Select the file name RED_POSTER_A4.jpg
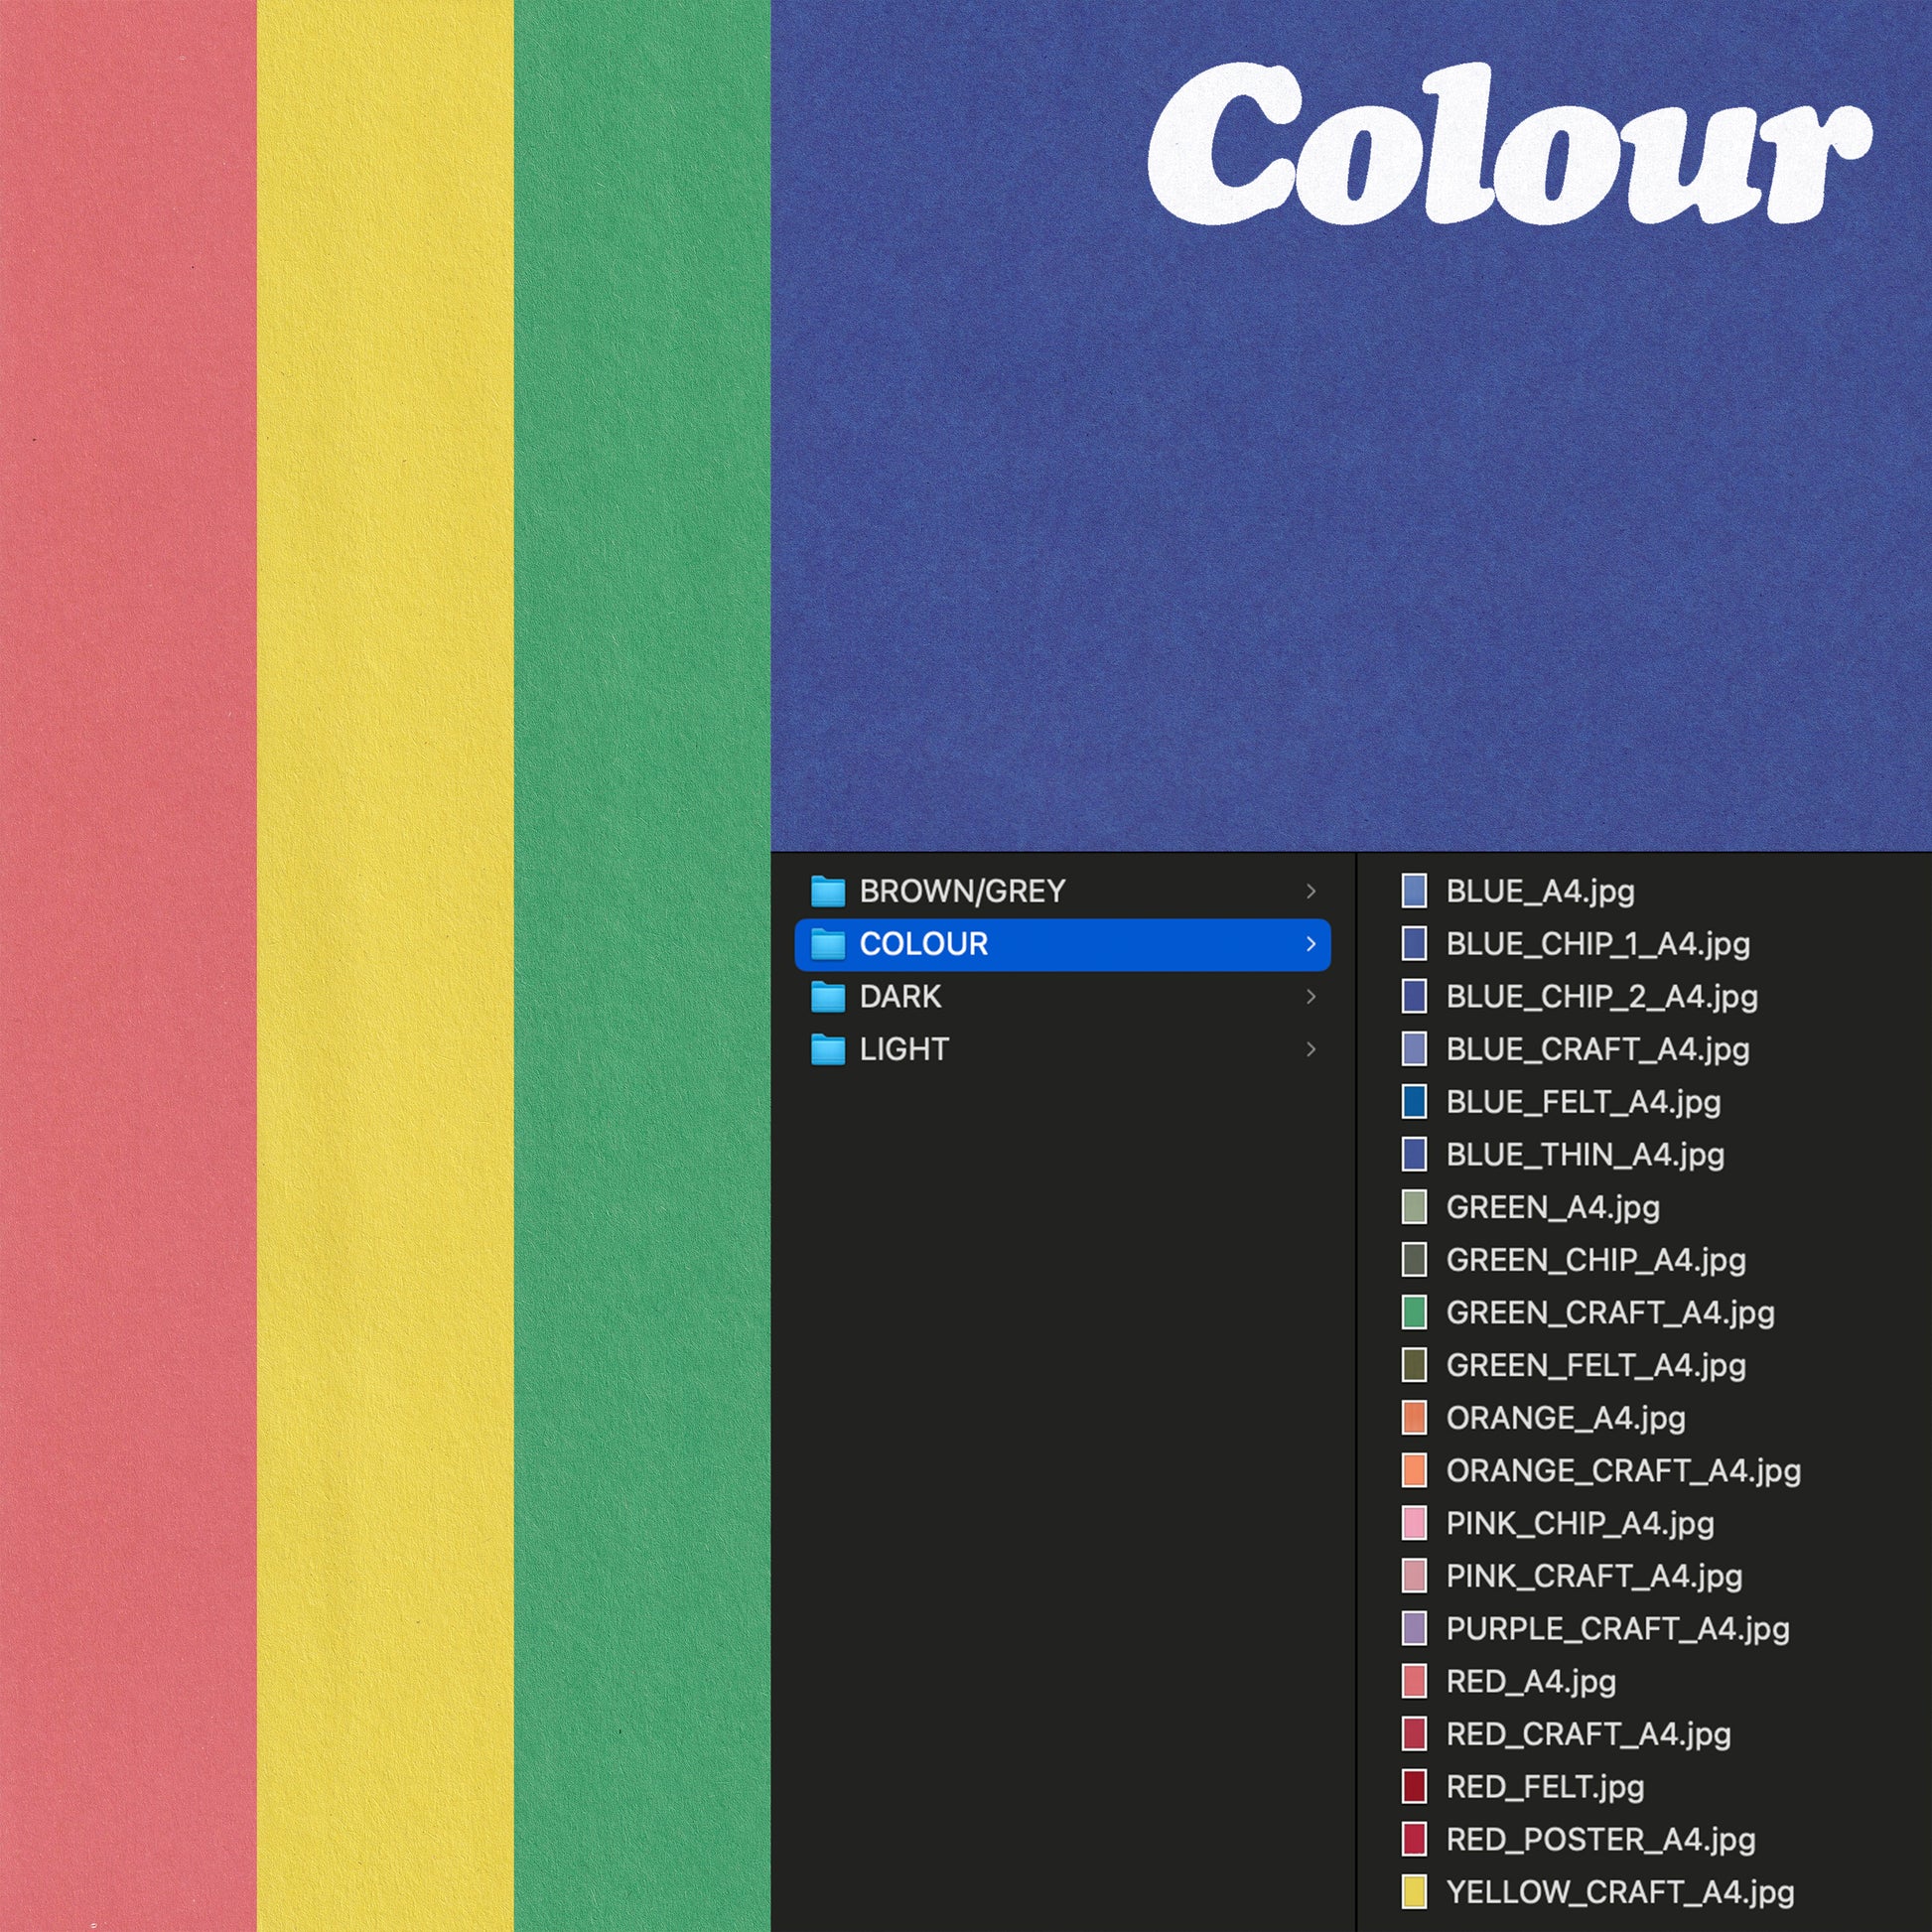Viewport: 1932px width, 1932px height. tap(1601, 1839)
